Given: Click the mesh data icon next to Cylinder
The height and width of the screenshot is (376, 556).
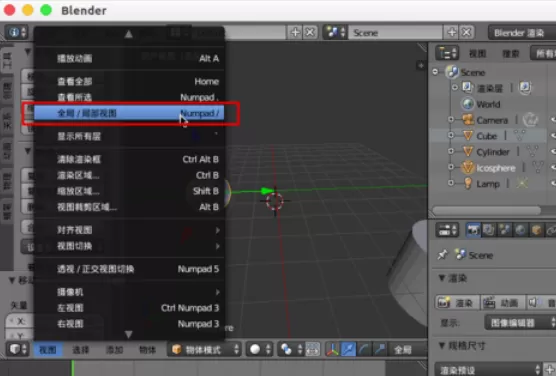Looking at the screenshot, I should tap(532, 151).
